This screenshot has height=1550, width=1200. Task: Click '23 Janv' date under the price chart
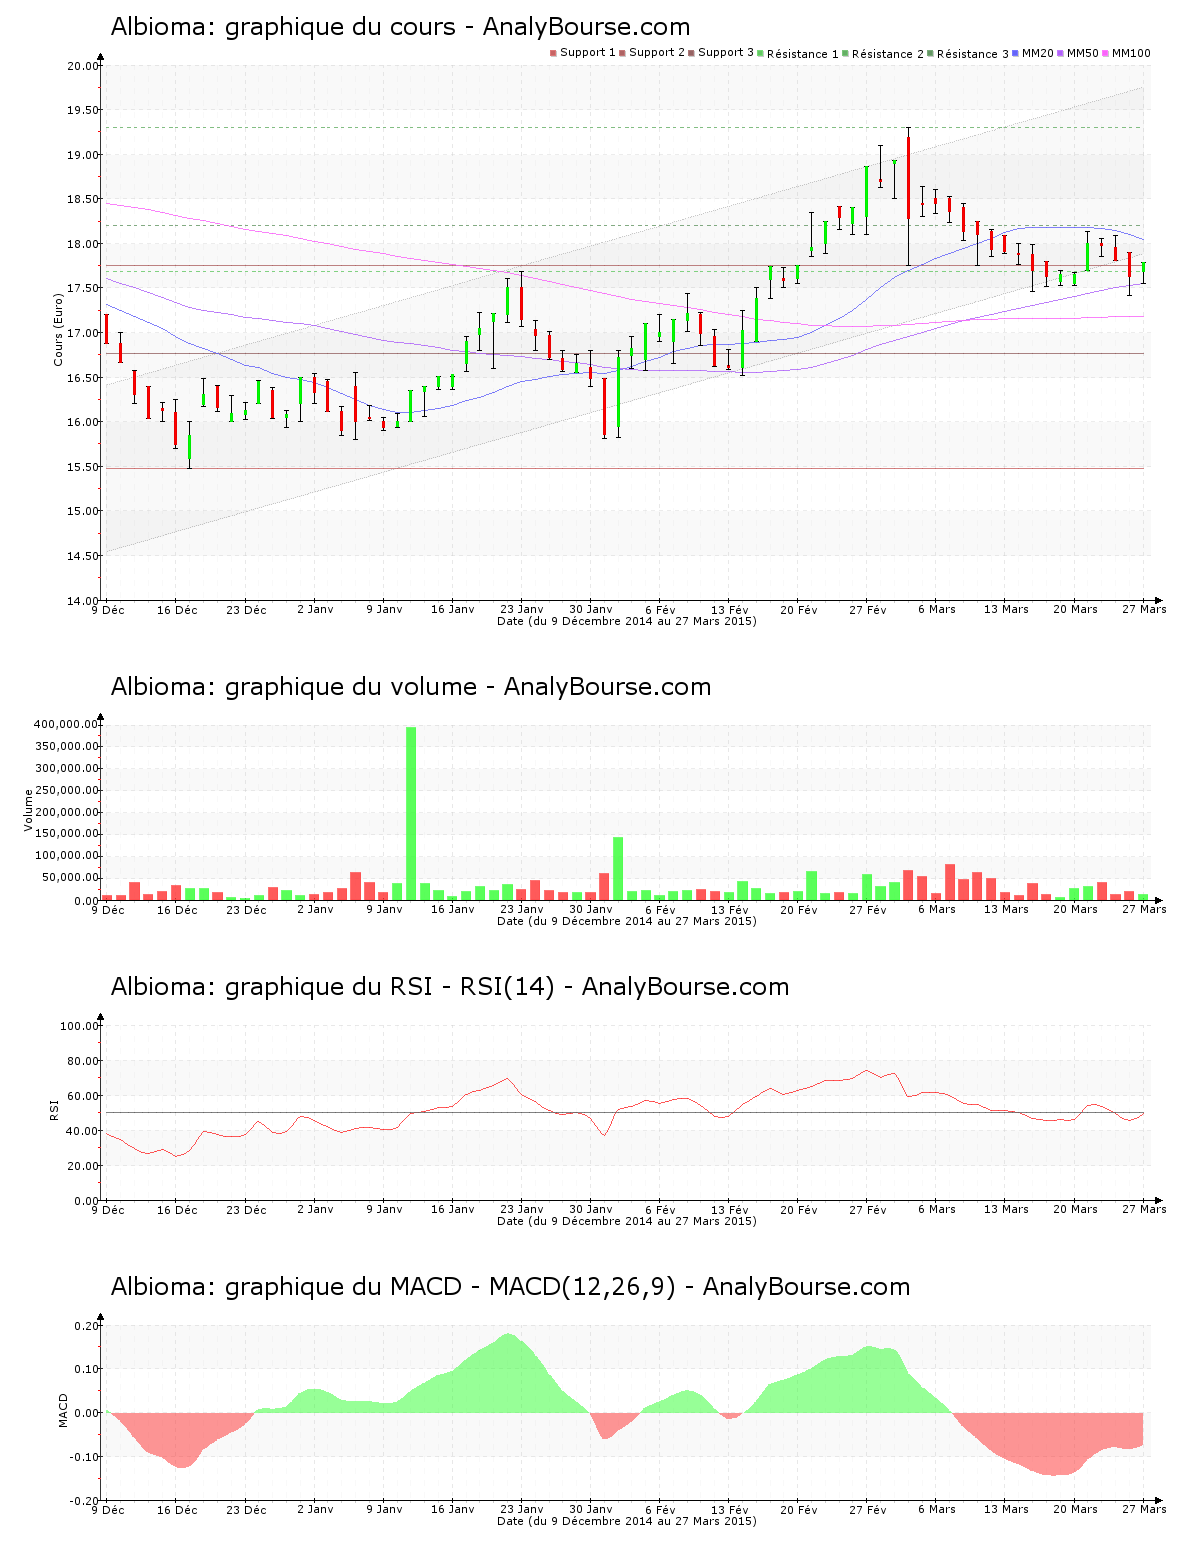[x=522, y=609]
